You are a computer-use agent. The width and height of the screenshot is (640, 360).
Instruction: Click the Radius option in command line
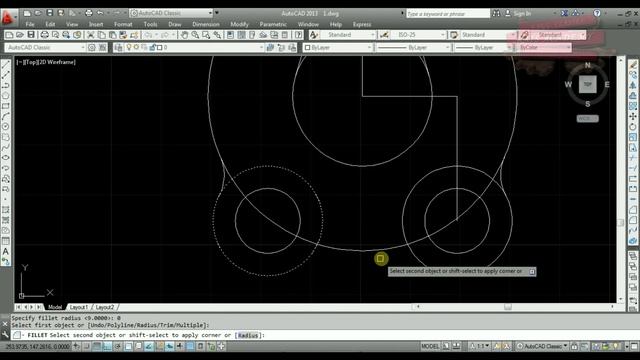(248, 336)
